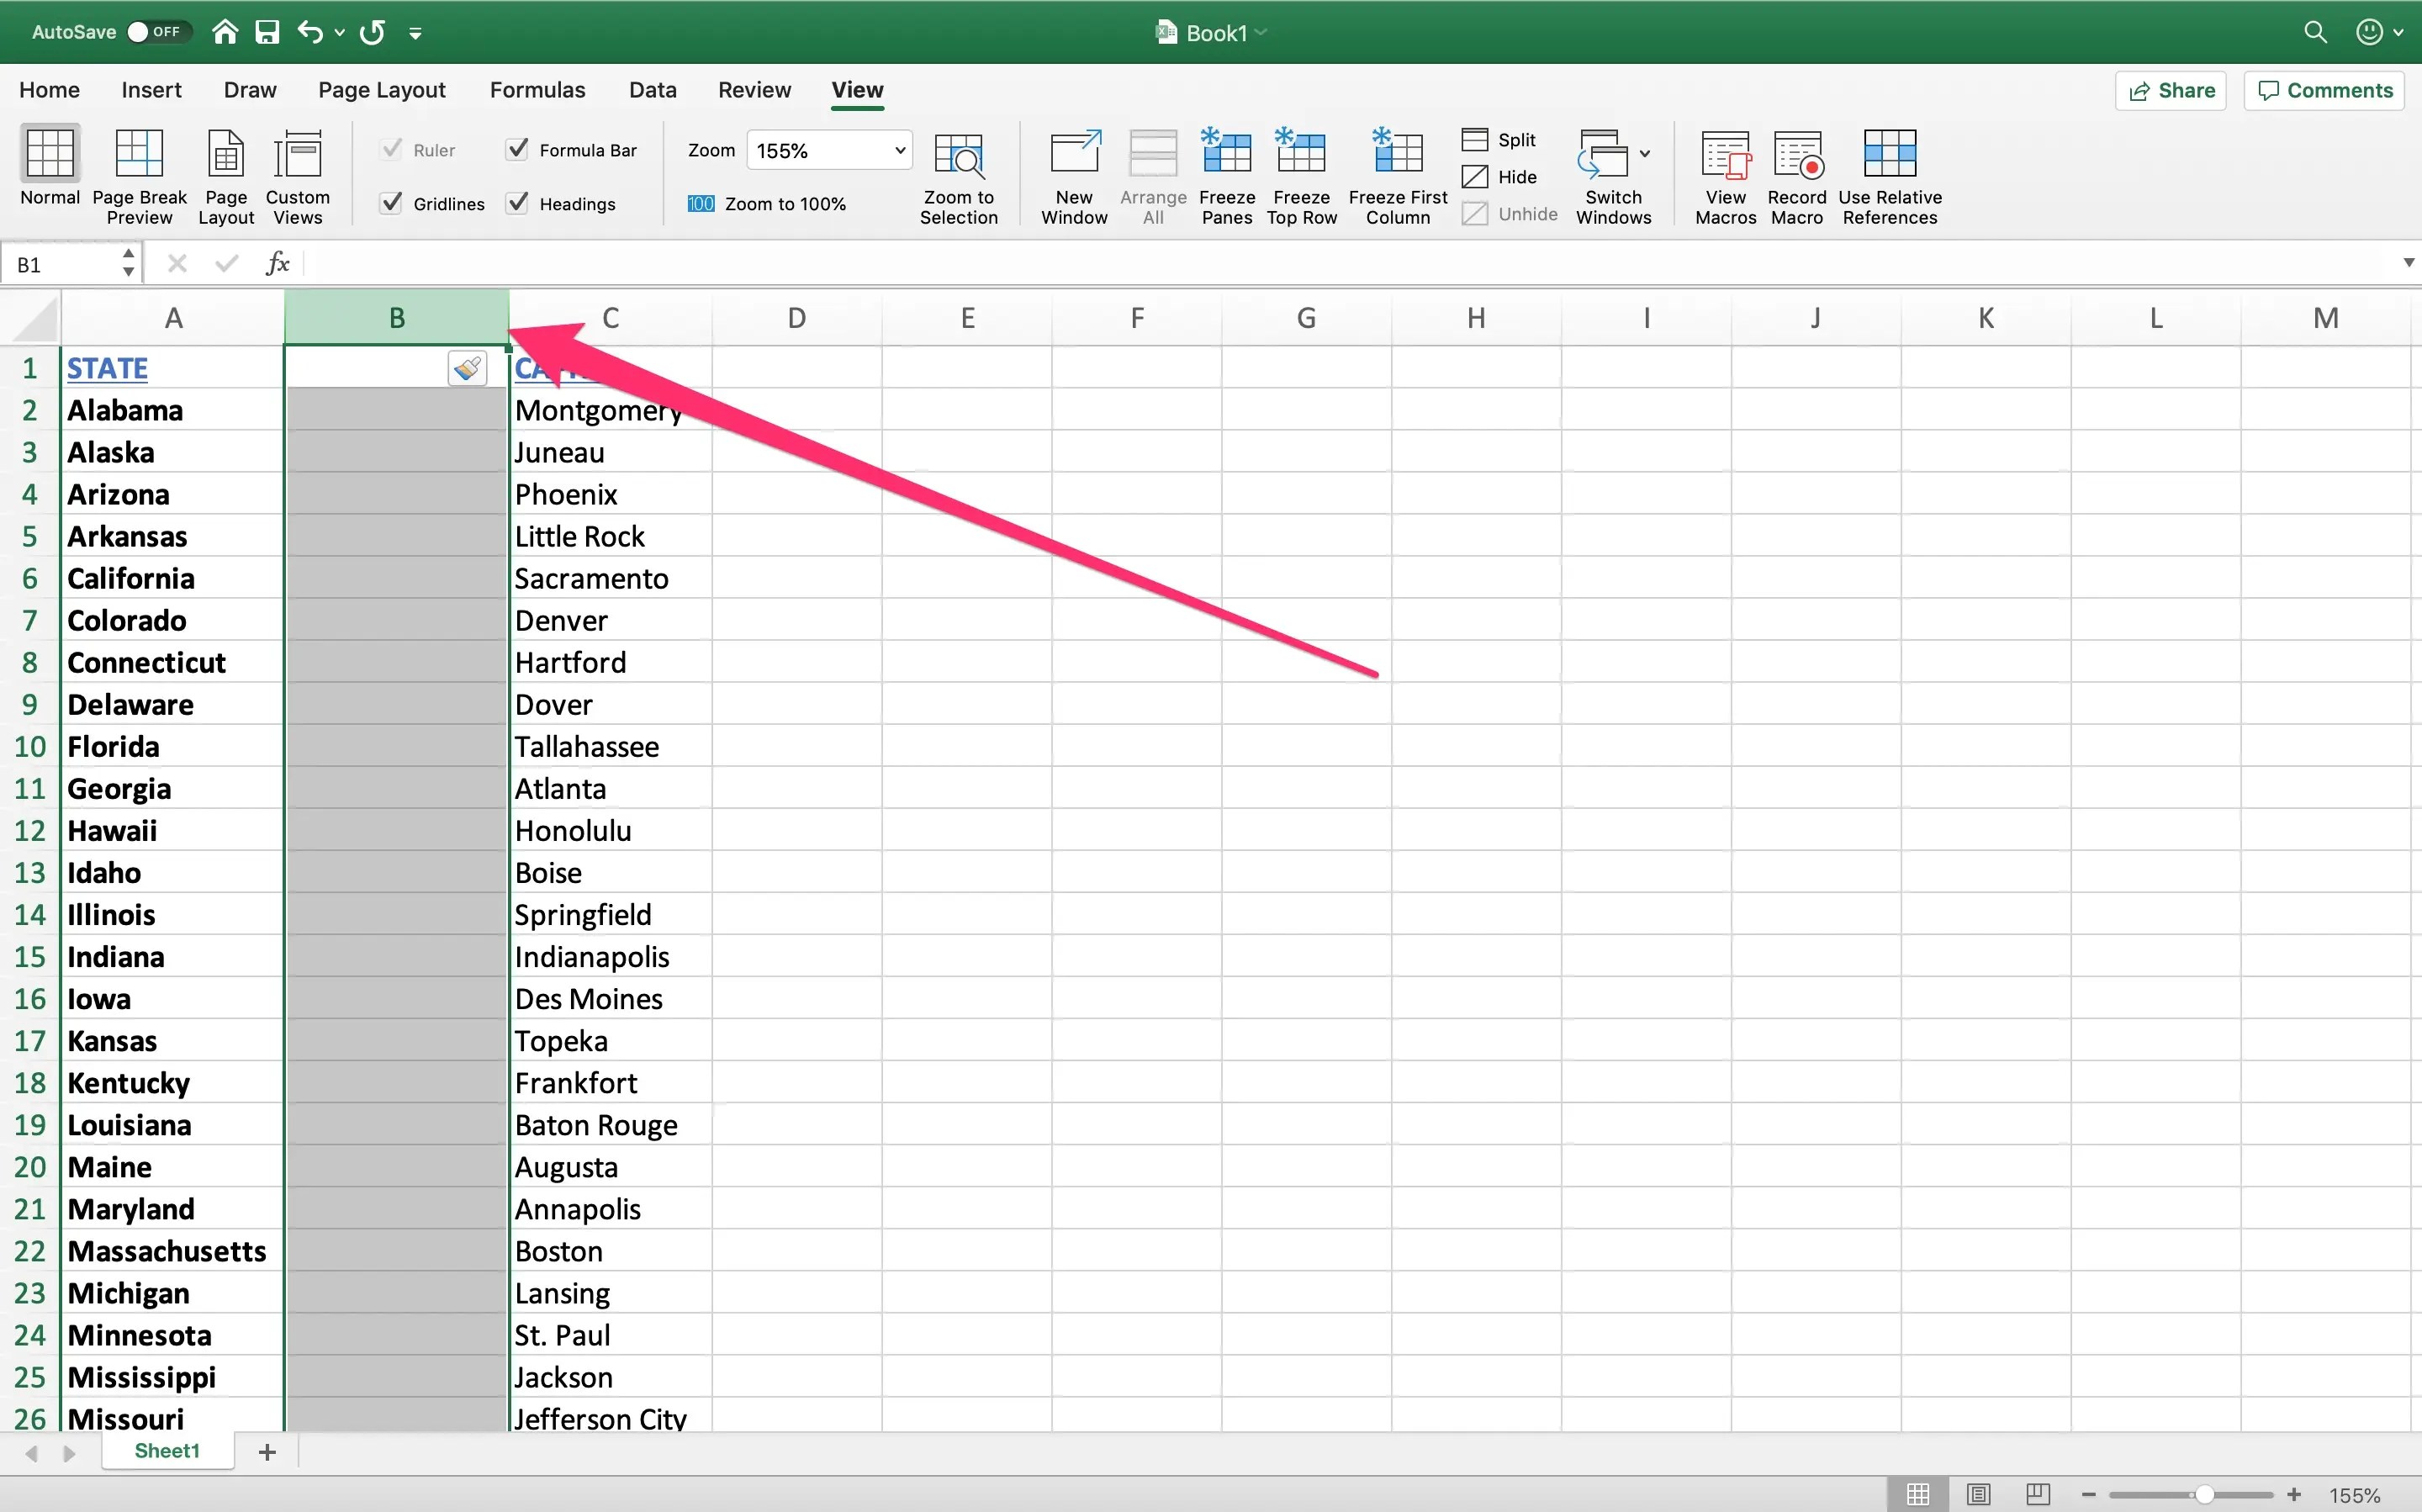Click the zoom slider in status bar
This screenshot has width=2422, height=1512.
(x=2203, y=1494)
